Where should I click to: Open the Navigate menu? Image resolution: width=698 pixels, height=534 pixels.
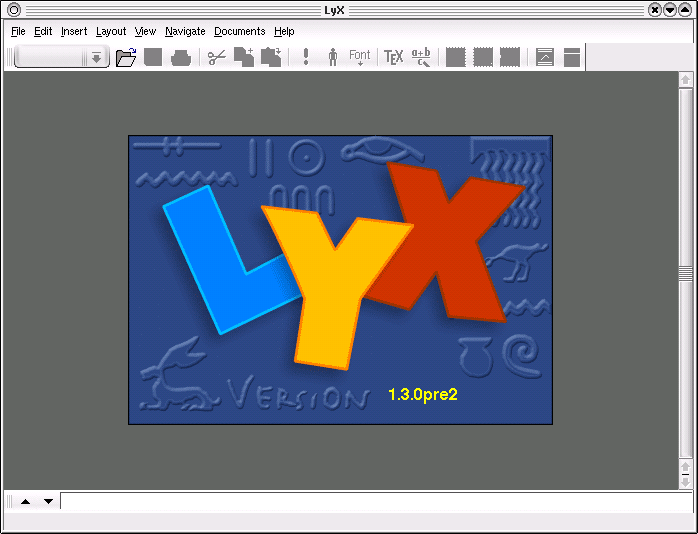[x=185, y=31]
